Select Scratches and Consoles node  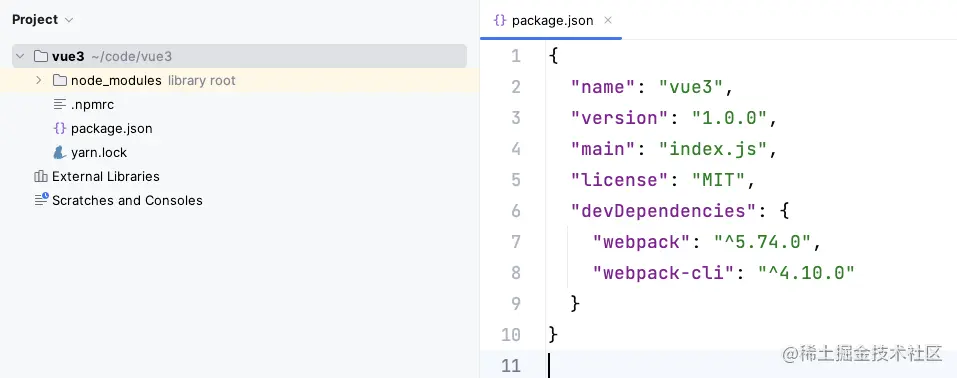(127, 200)
